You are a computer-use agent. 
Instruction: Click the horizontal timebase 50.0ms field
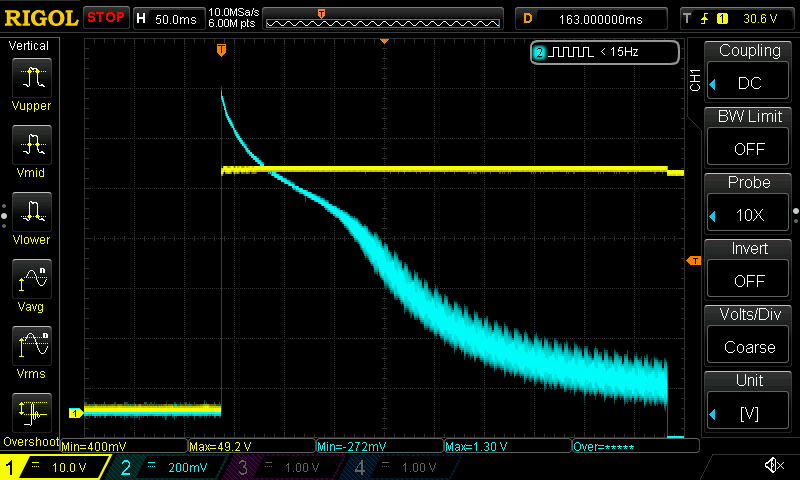[169, 19]
